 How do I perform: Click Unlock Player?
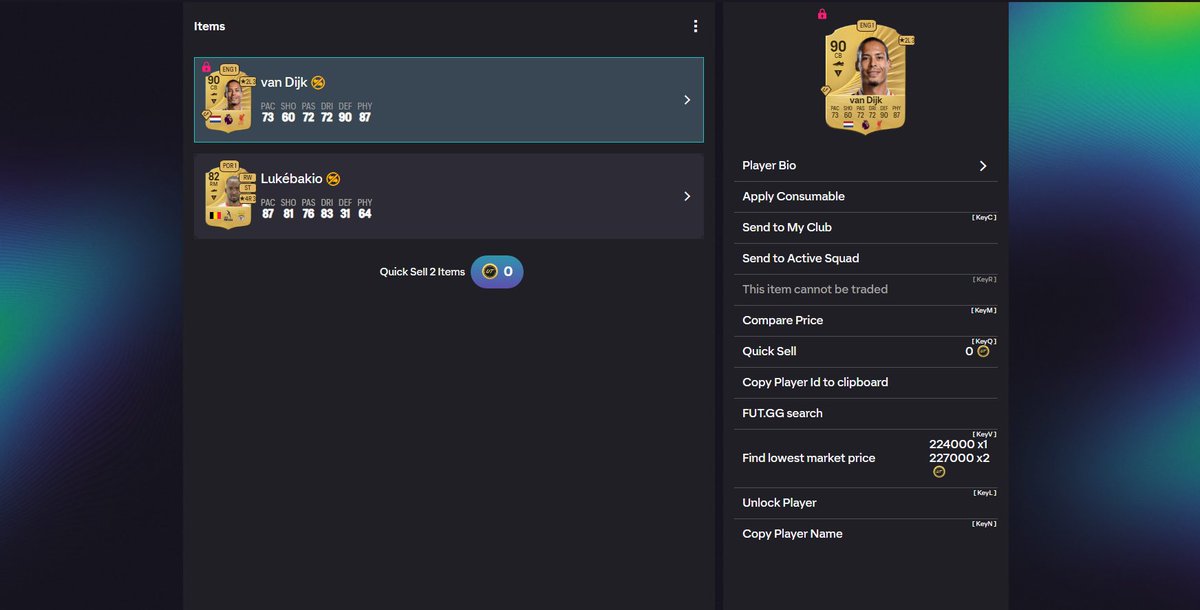tap(864, 502)
